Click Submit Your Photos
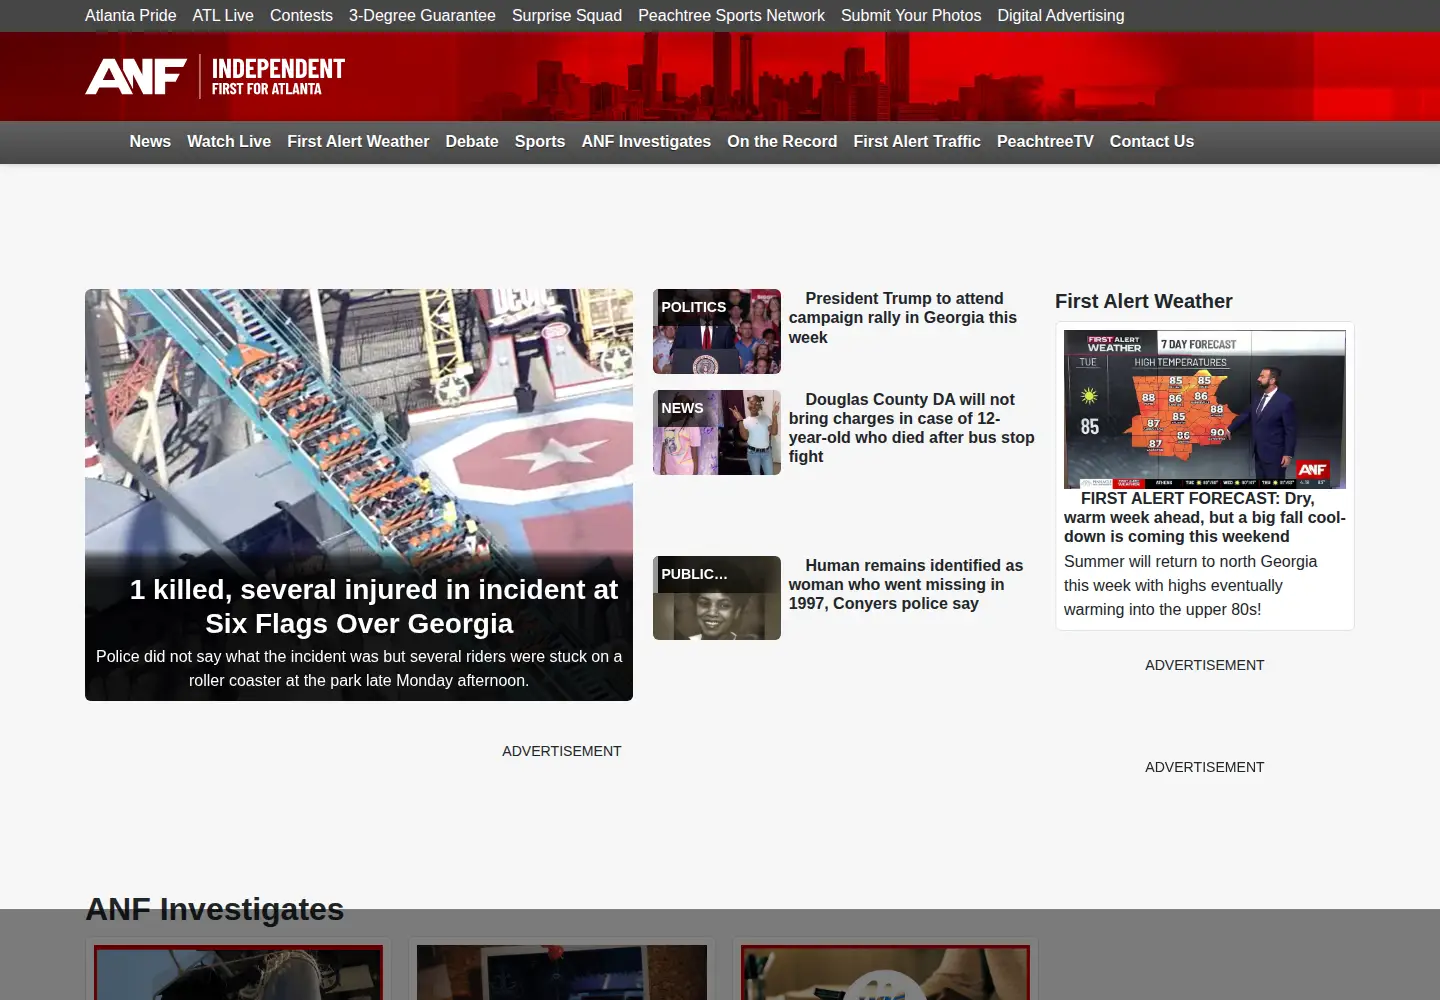This screenshot has width=1440, height=1000. point(911,16)
